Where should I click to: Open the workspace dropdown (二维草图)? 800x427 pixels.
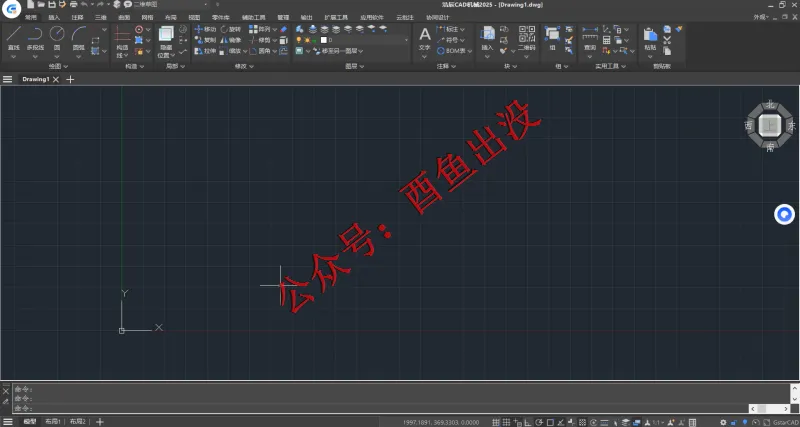point(170,5)
